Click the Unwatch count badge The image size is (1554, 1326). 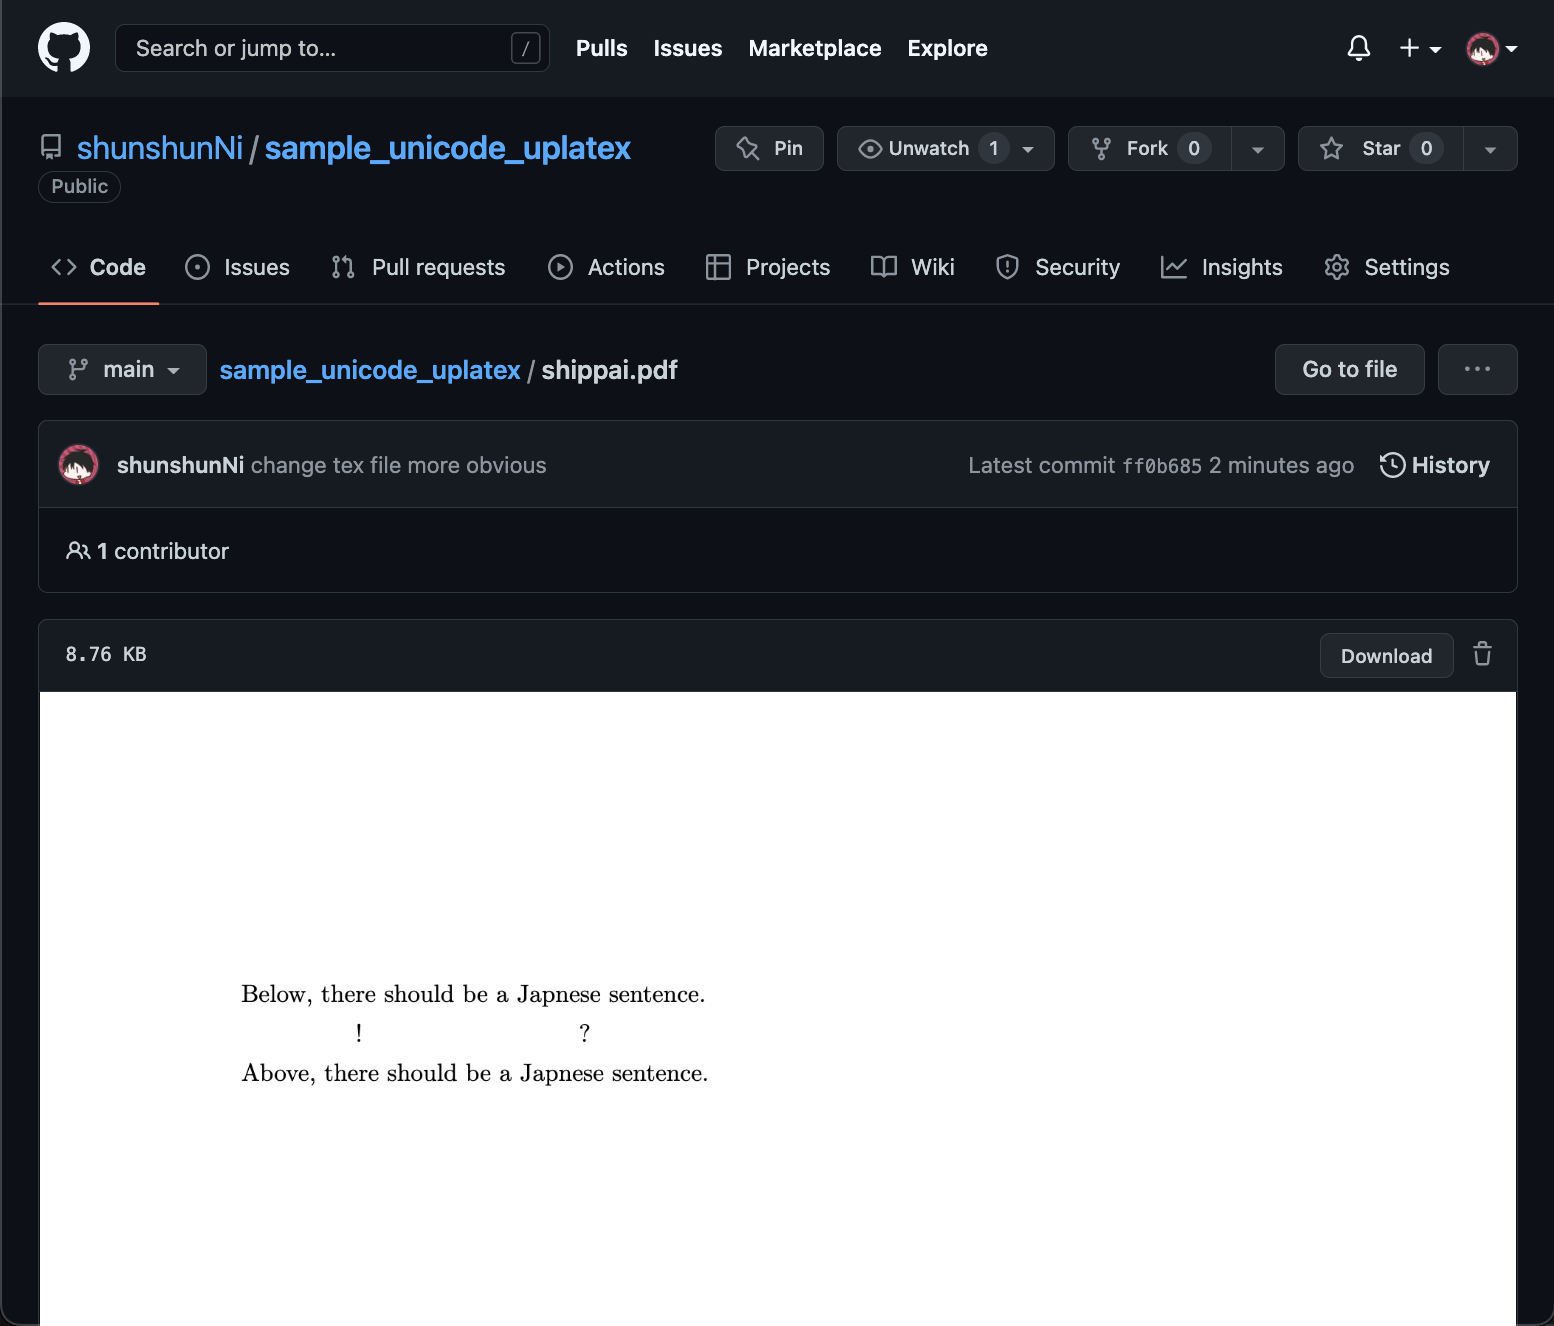pos(993,148)
